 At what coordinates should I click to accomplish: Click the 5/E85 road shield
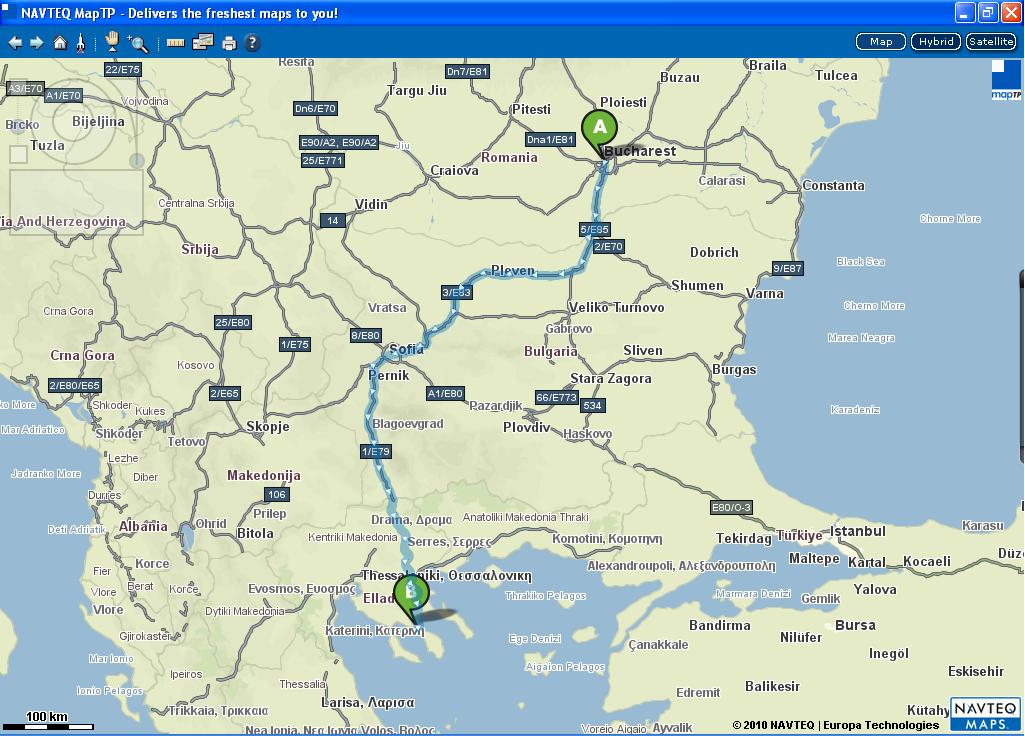594,229
